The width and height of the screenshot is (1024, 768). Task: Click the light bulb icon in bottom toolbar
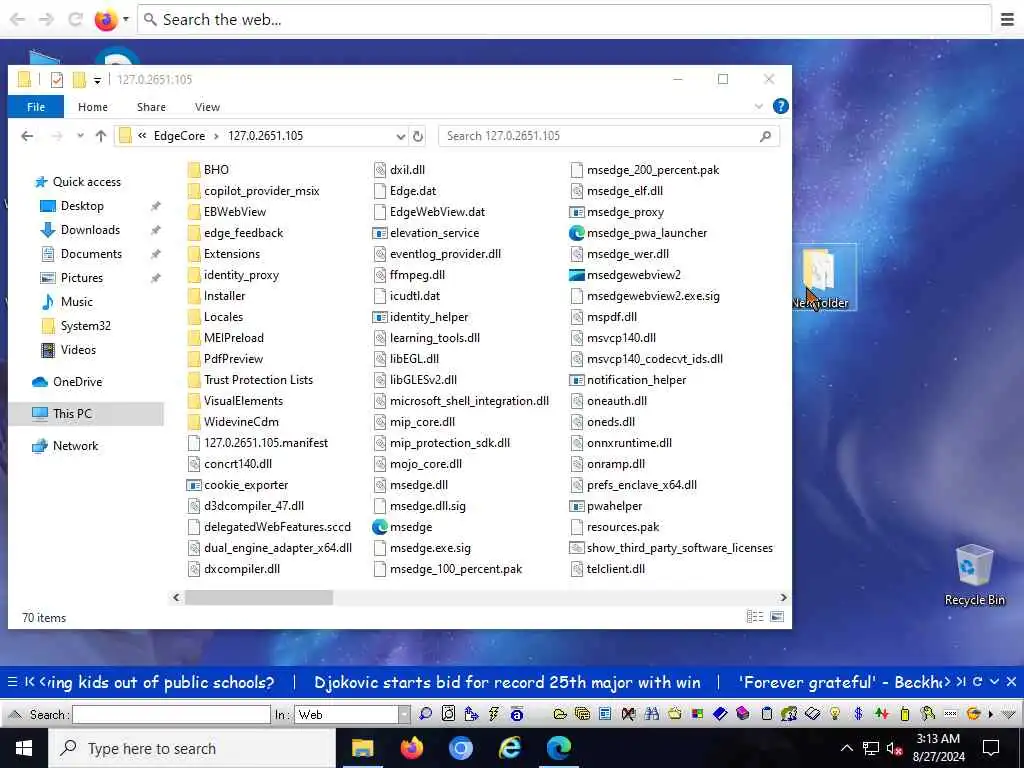835,714
